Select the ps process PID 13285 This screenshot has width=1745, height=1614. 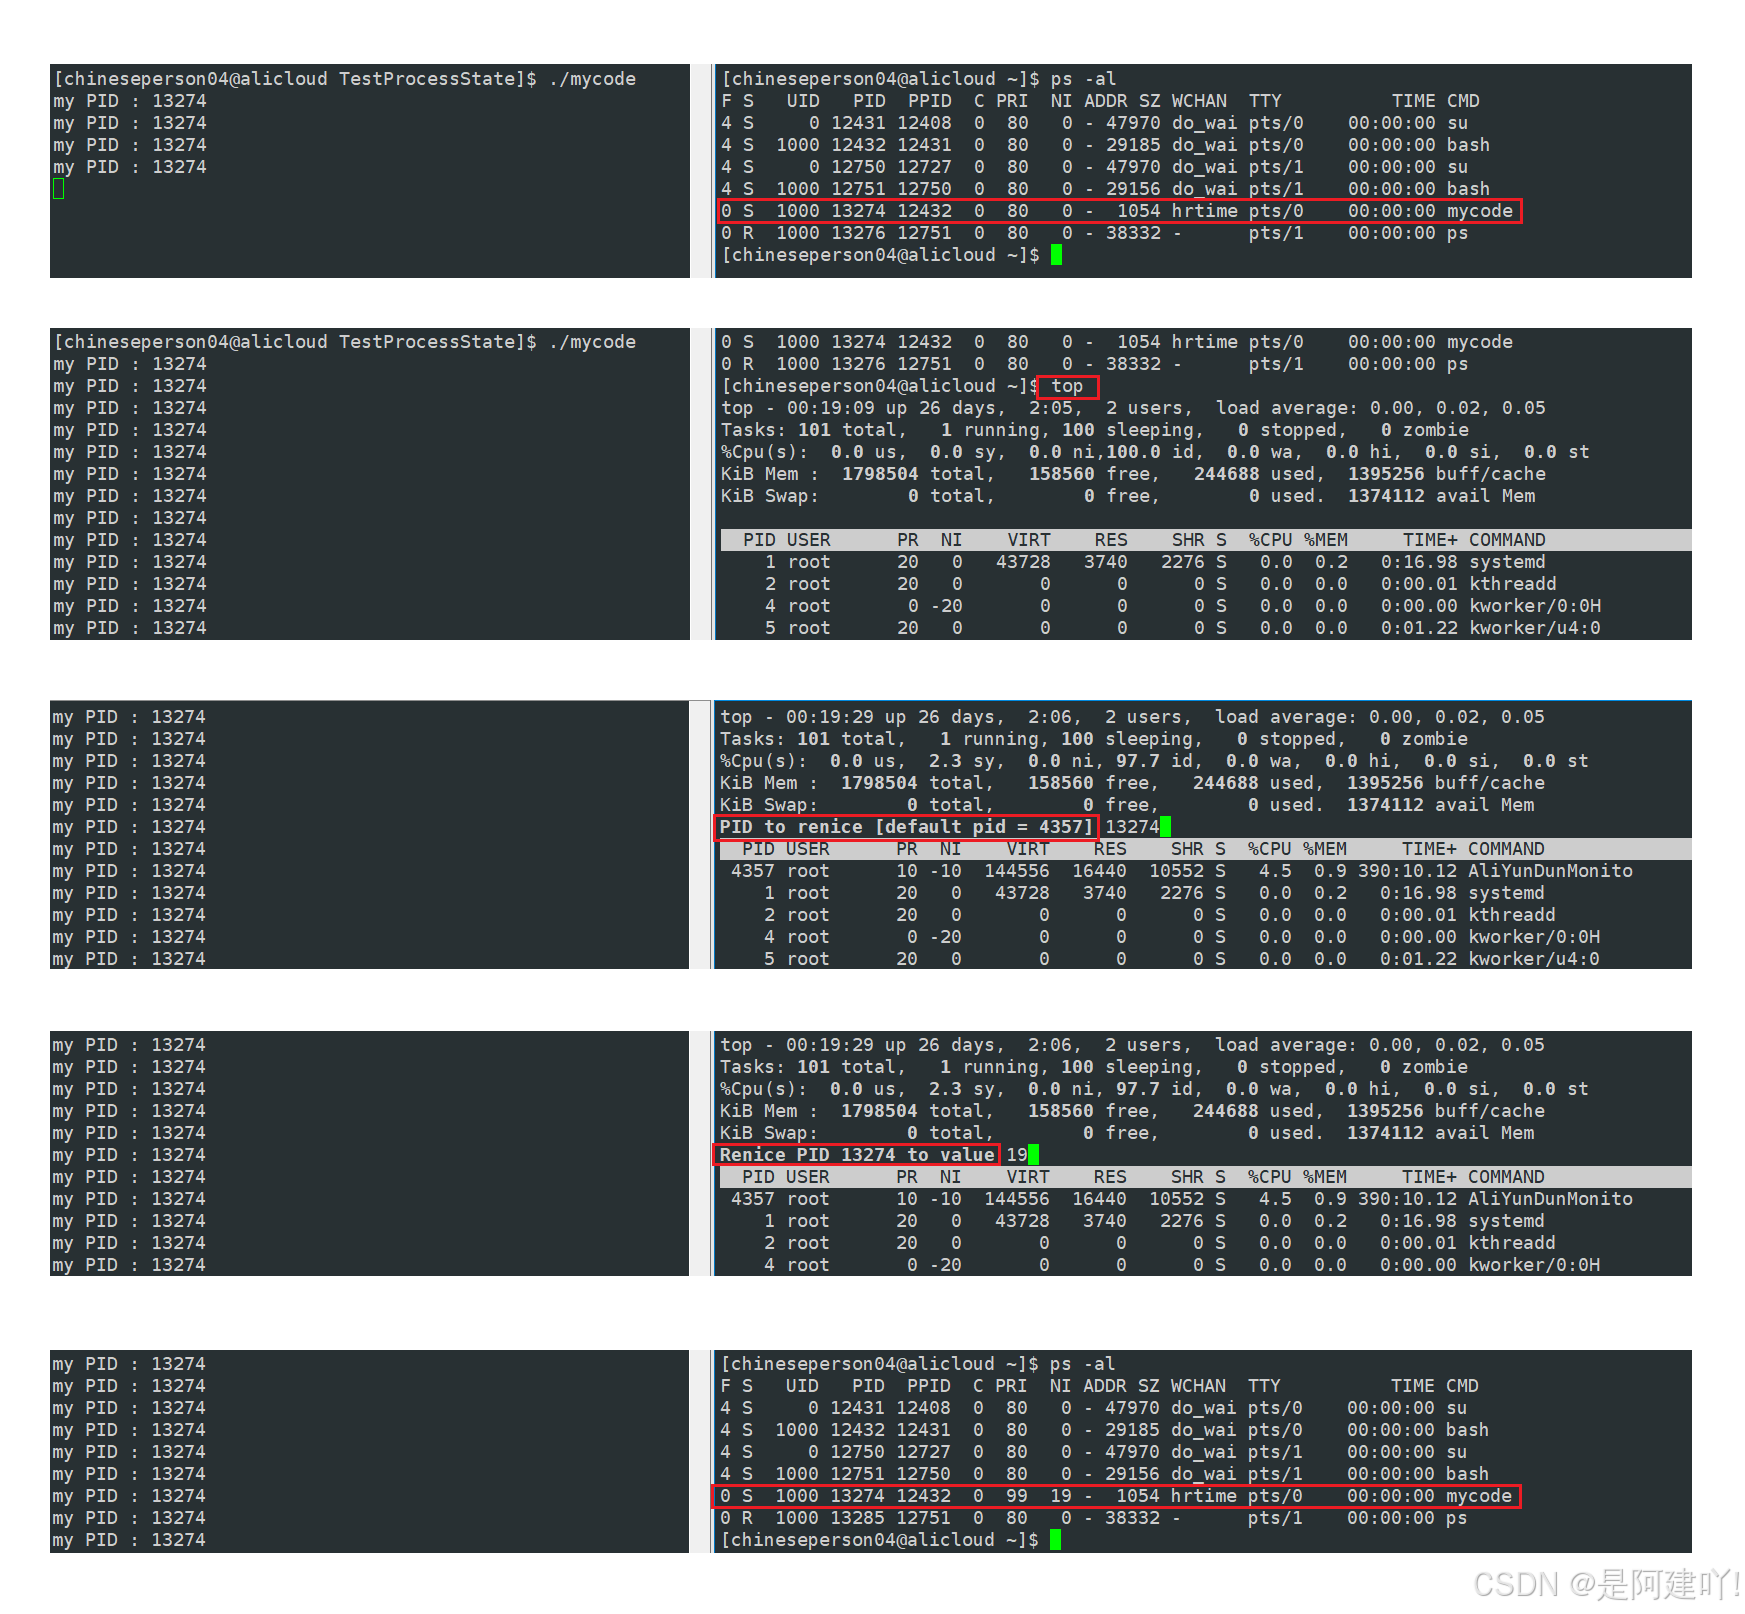pos(857,1518)
